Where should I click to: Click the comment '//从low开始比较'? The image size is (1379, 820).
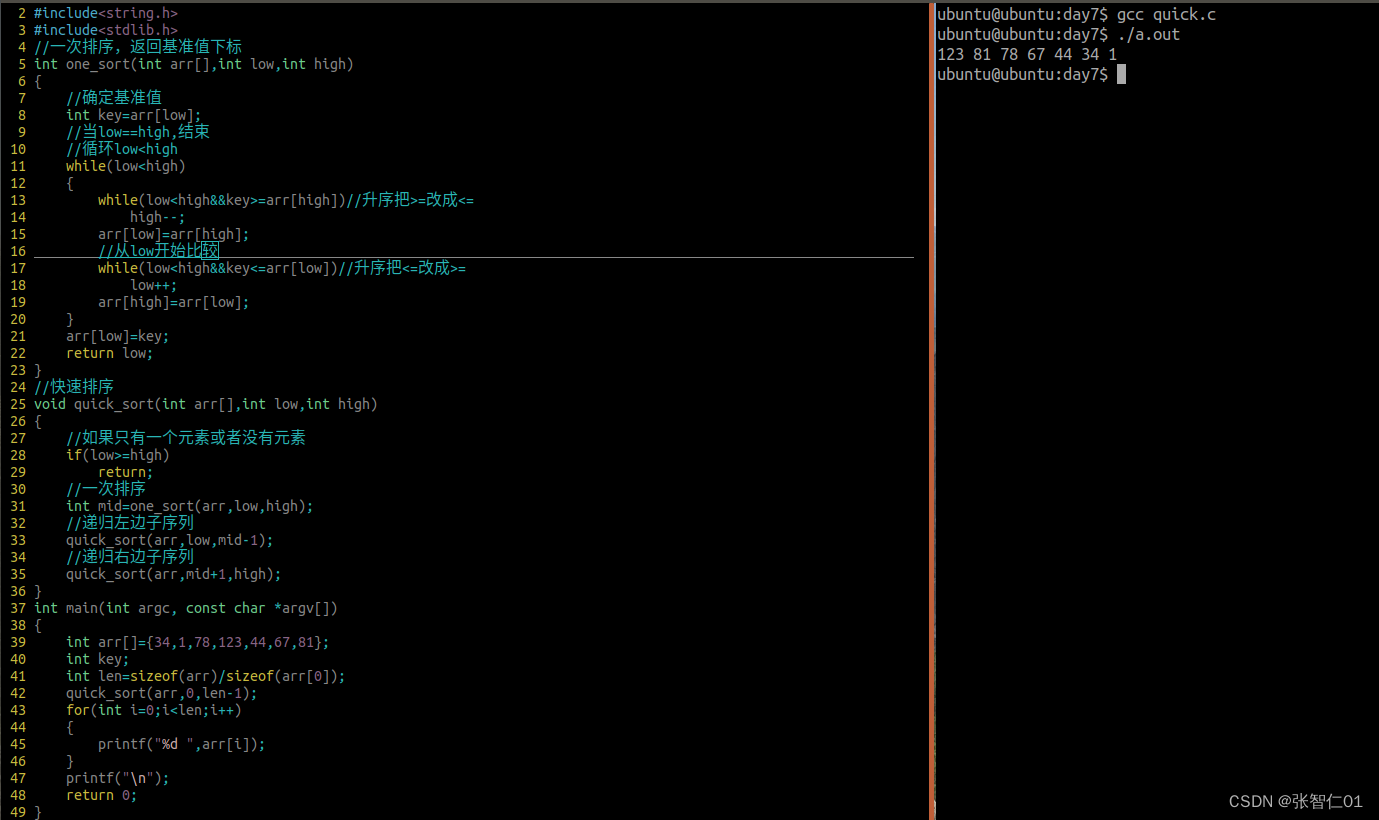pyautogui.click(x=158, y=251)
